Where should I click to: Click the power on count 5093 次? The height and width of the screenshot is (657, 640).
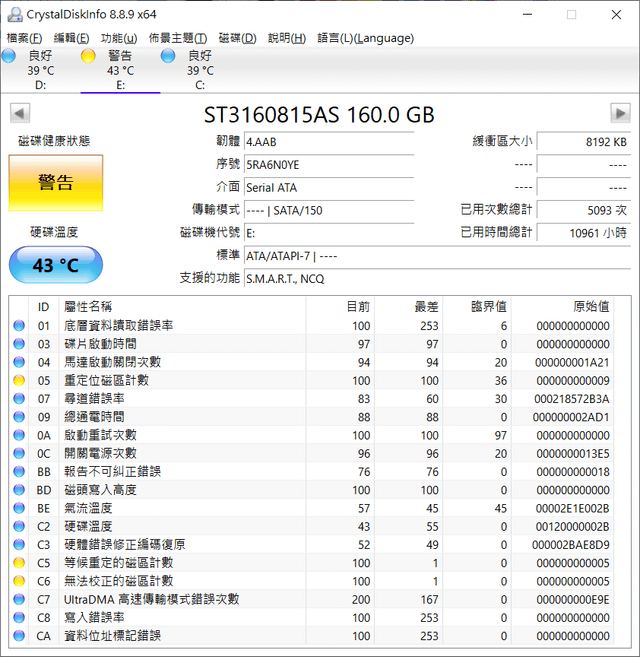[583, 210]
